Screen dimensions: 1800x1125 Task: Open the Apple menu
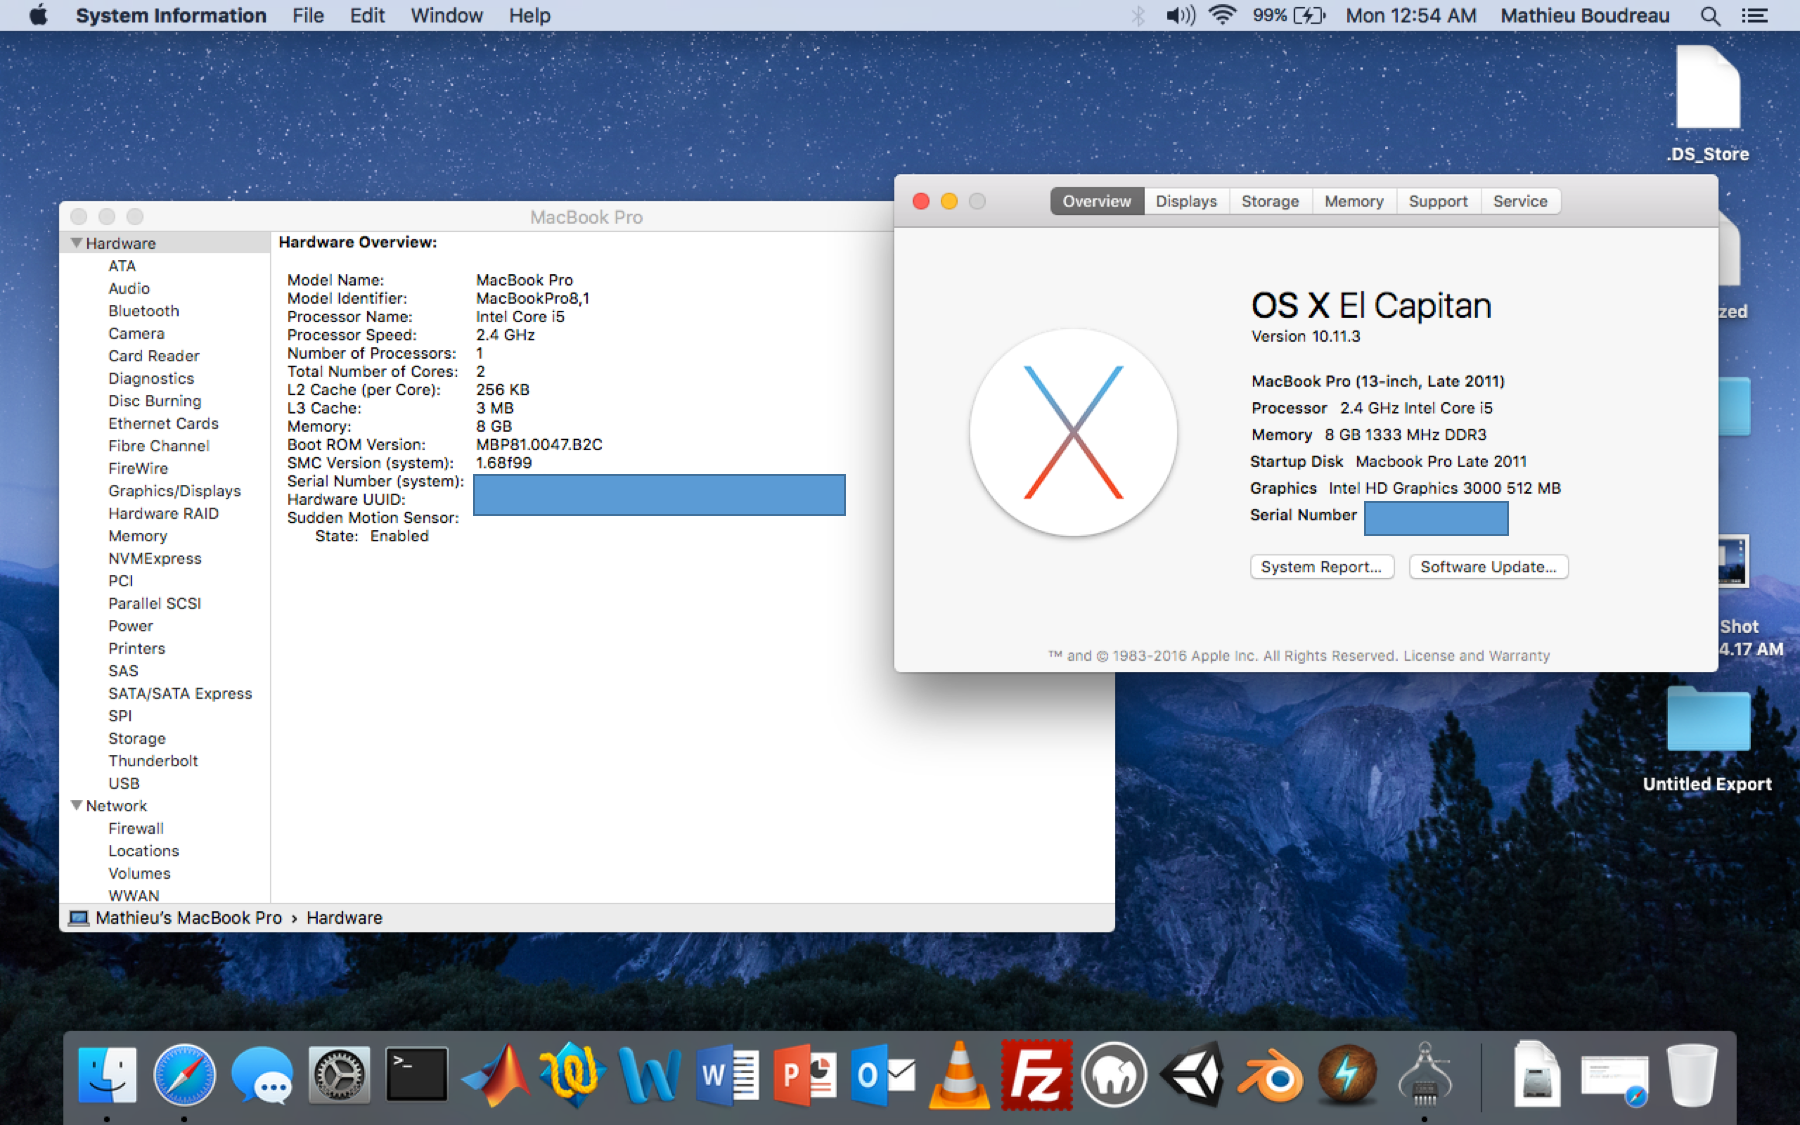(38, 15)
